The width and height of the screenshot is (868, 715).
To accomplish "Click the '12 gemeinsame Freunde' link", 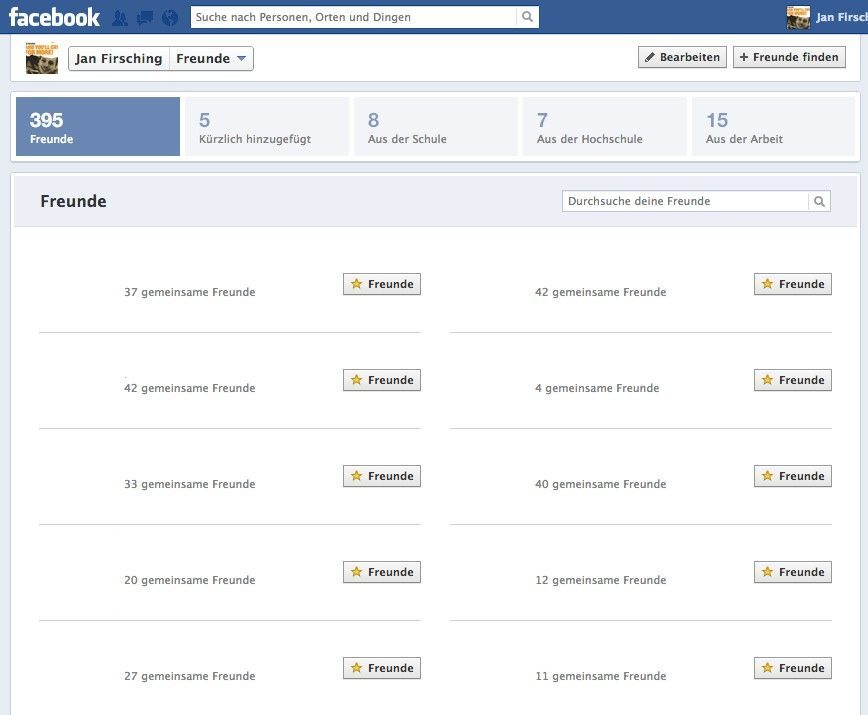I will tap(601, 580).
